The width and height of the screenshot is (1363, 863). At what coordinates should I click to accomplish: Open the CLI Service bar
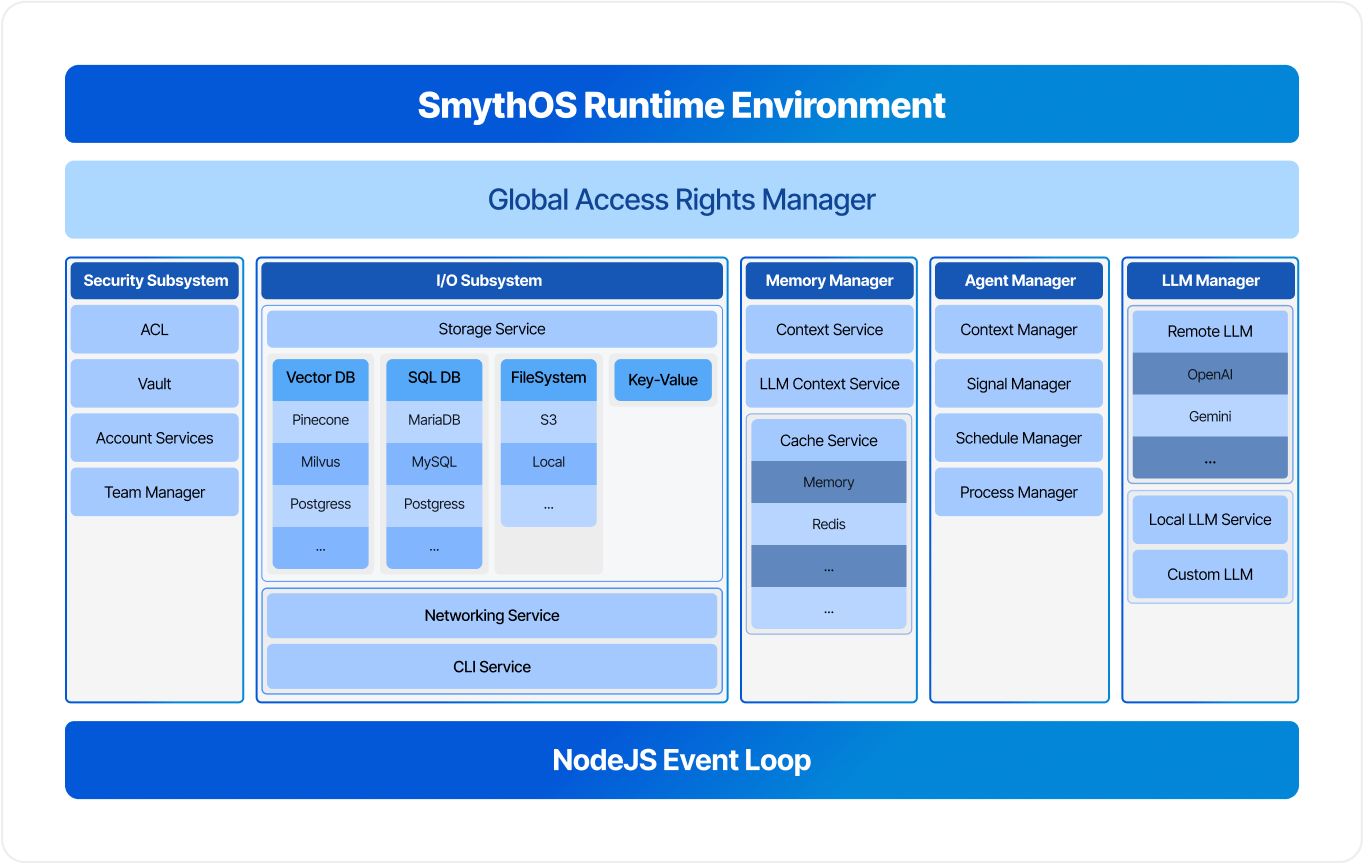[x=491, y=667]
